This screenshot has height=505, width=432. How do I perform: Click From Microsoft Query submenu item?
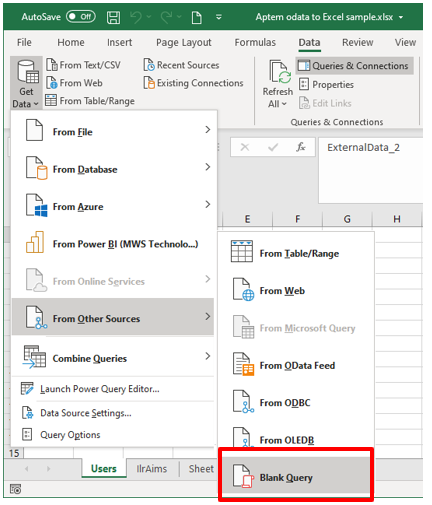[296, 328]
